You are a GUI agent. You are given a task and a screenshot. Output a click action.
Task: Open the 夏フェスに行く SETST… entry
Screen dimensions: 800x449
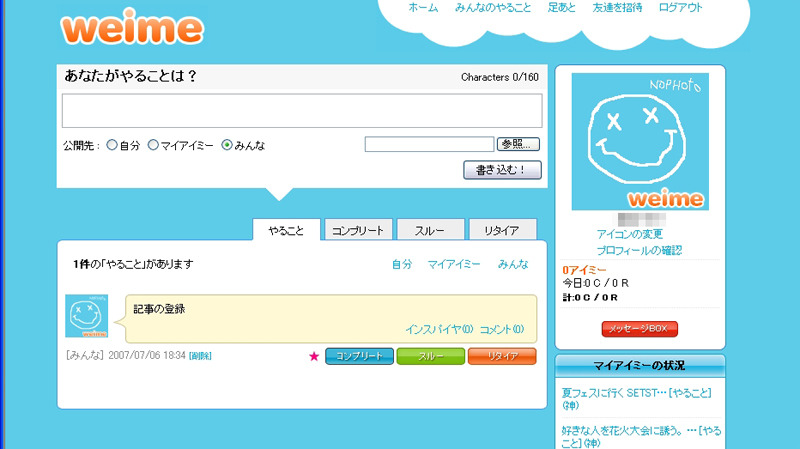(637, 399)
